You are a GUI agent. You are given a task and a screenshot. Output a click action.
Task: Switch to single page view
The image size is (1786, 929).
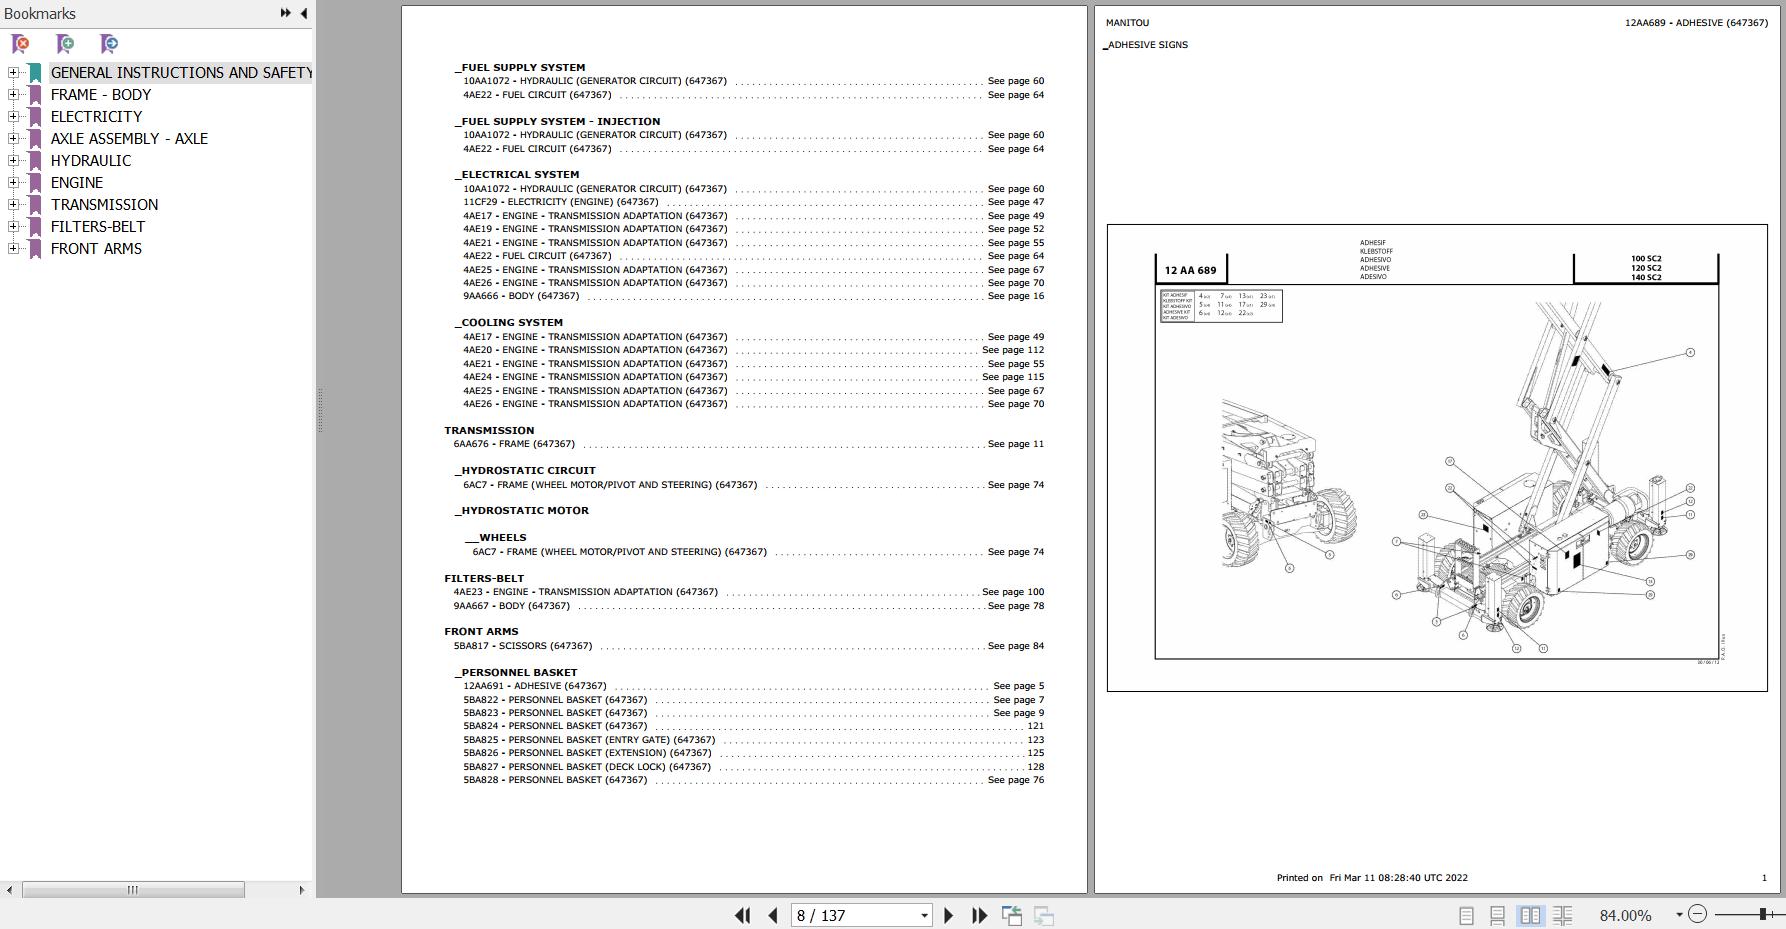[1466, 915]
